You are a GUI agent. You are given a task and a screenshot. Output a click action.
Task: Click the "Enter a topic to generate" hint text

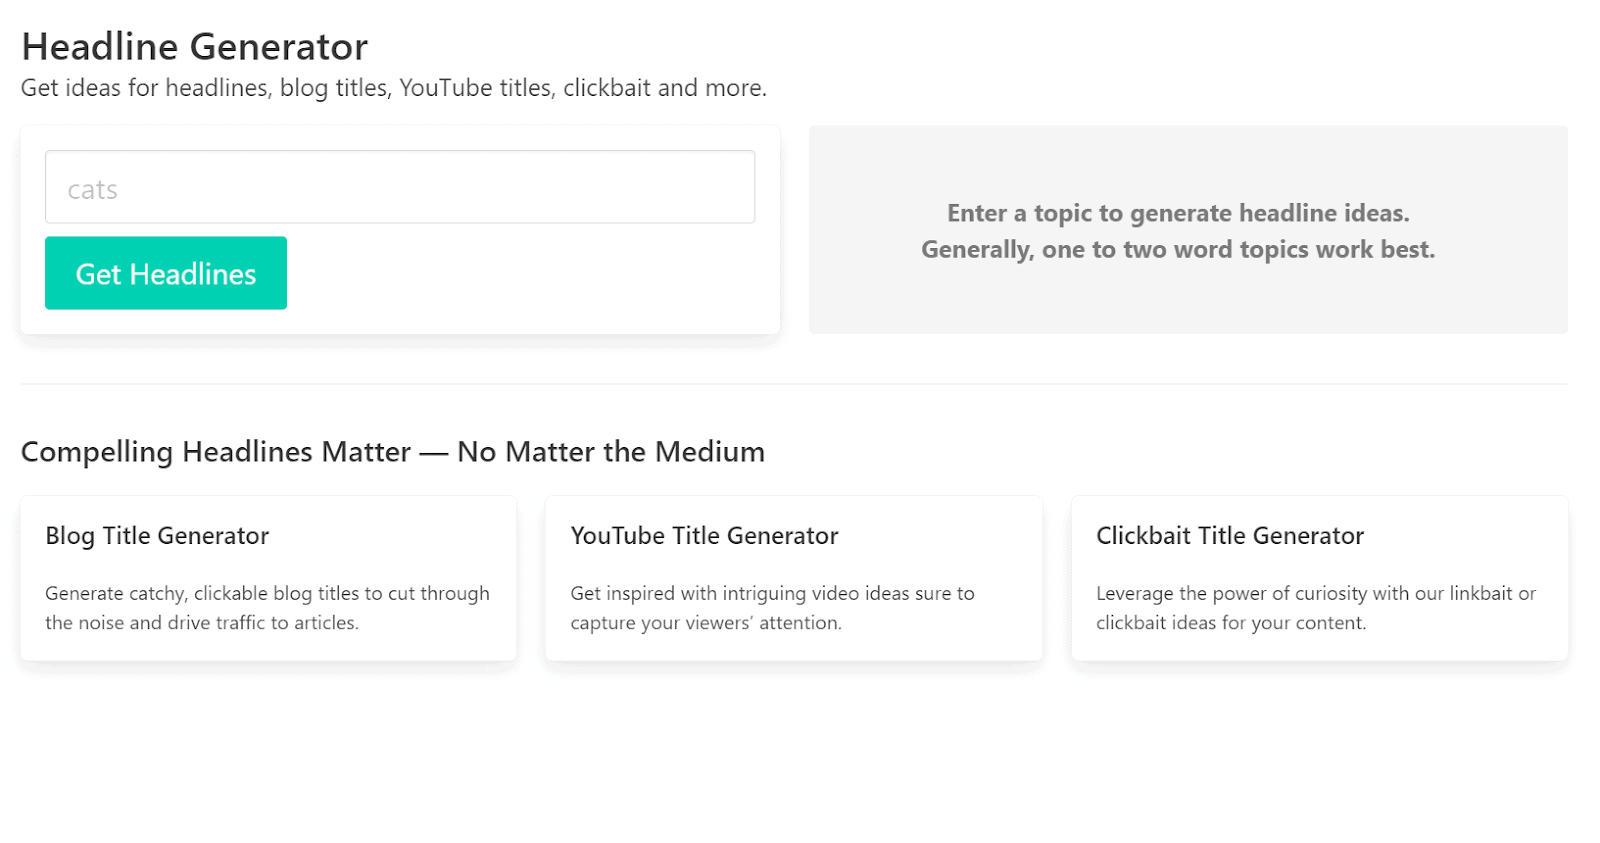tap(1178, 213)
